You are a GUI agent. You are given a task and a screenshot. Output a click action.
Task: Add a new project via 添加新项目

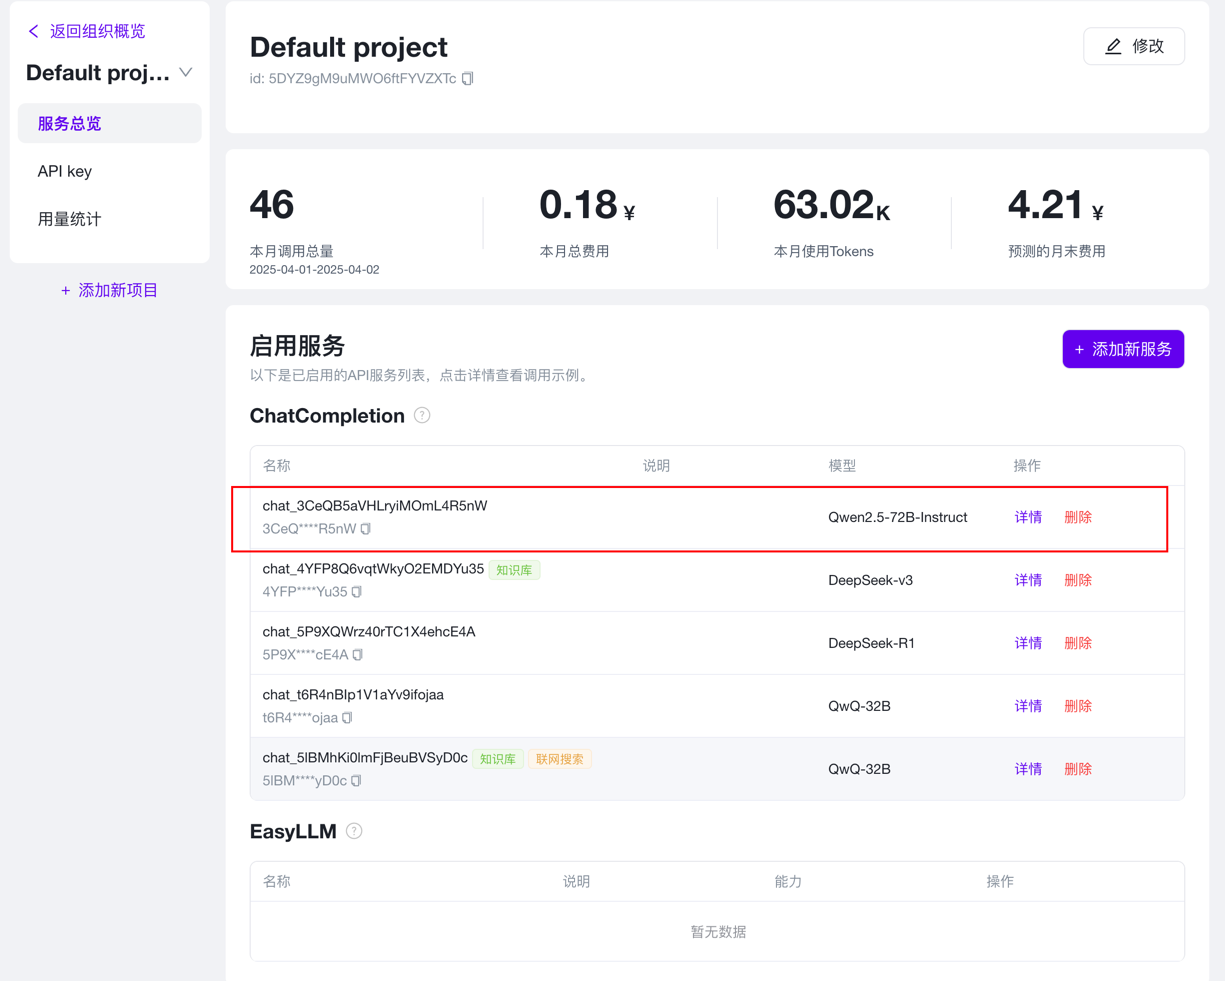(x=110, y=290)
